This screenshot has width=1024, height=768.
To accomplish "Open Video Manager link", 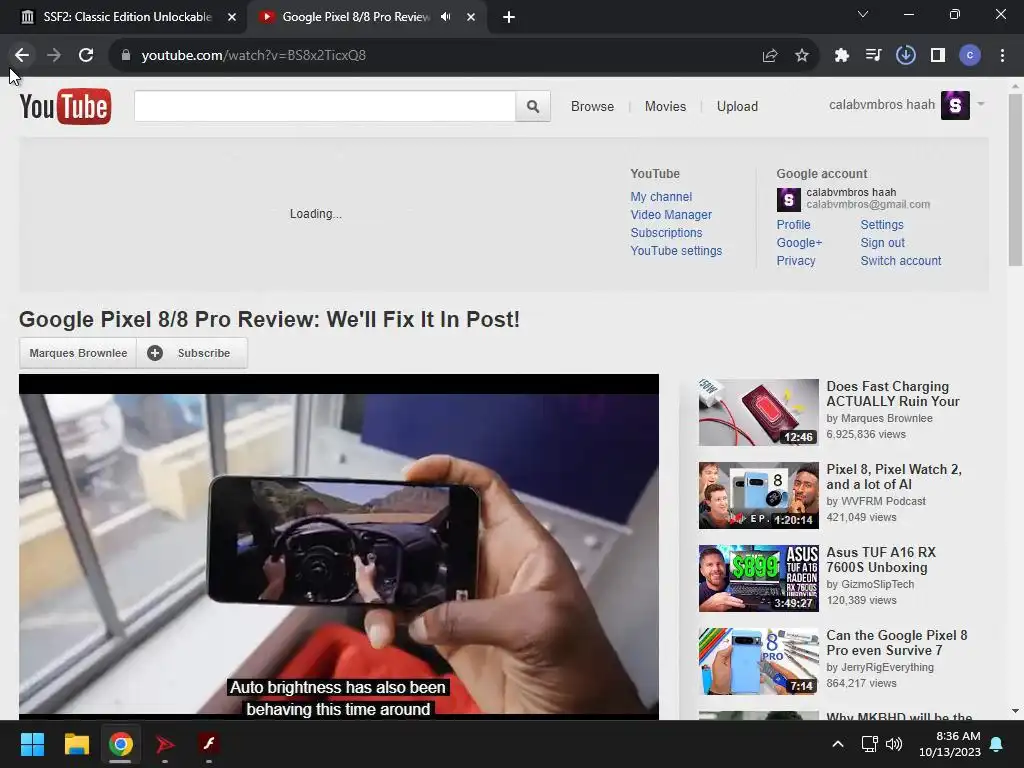I will click(671, 215).
